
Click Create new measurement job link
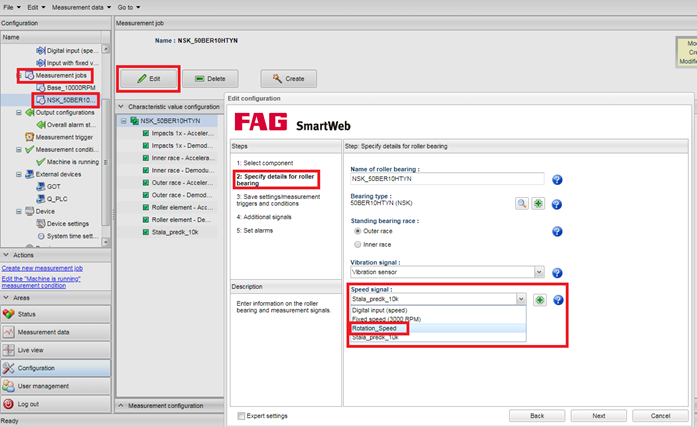(x=42, y=268)
